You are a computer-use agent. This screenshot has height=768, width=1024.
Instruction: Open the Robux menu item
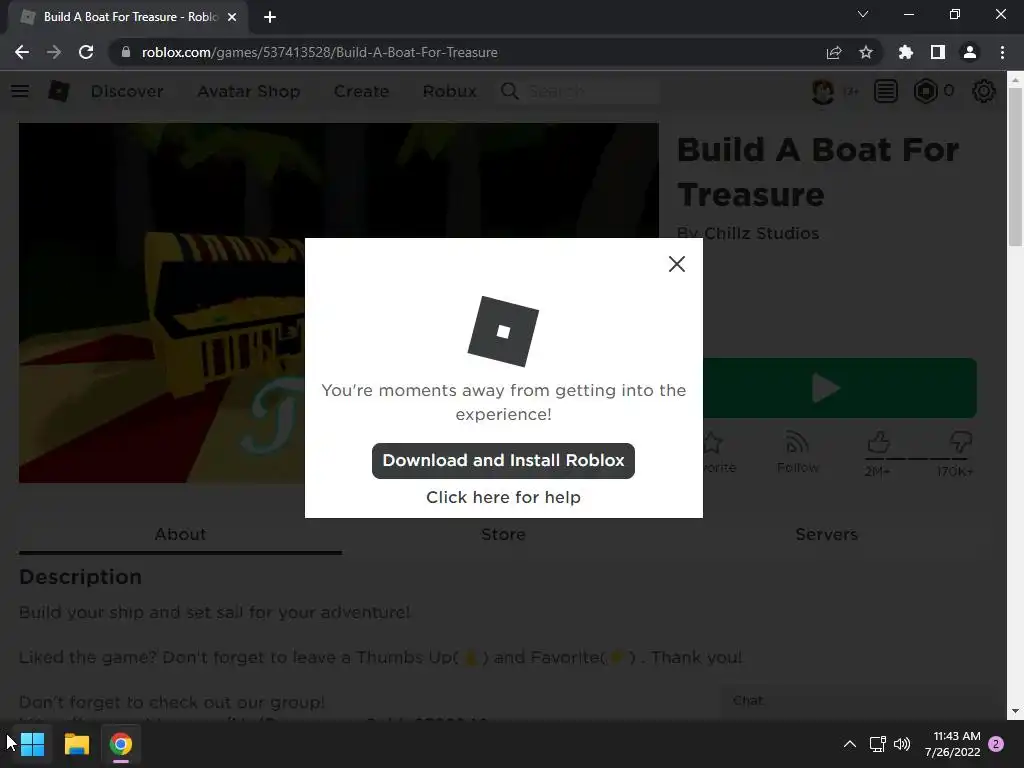(x=449, y=91)
